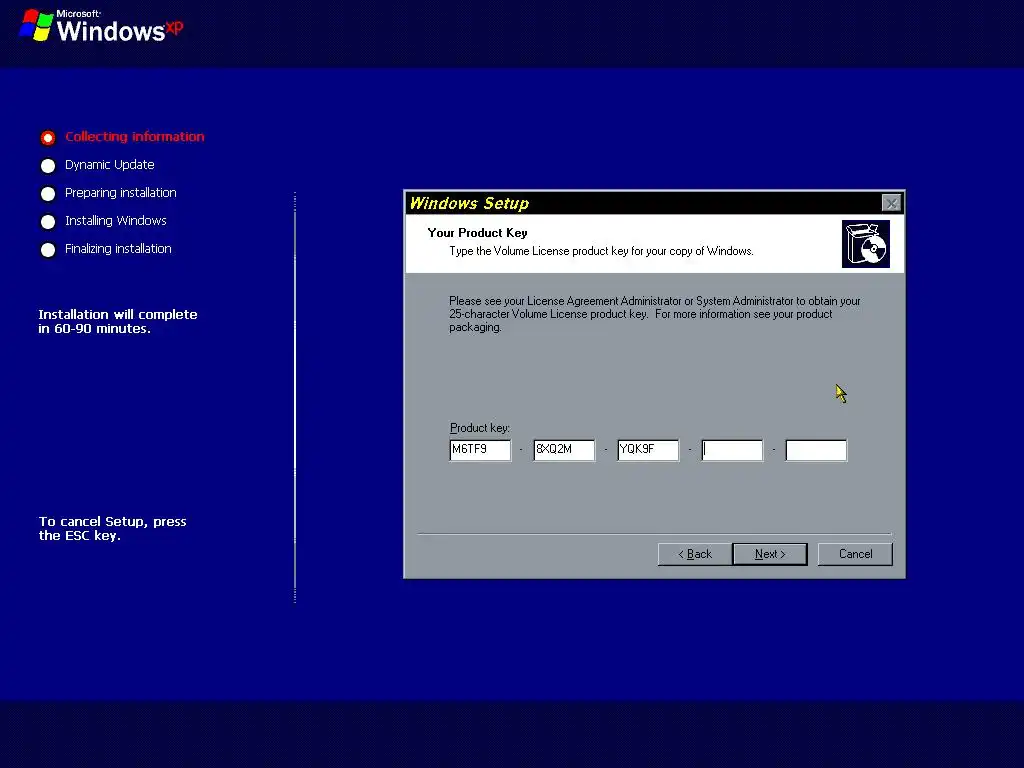Click "Type the Volume License product key" subtitle
Image resolution: width=1024 pixels, height=768 pixels.
601,251
